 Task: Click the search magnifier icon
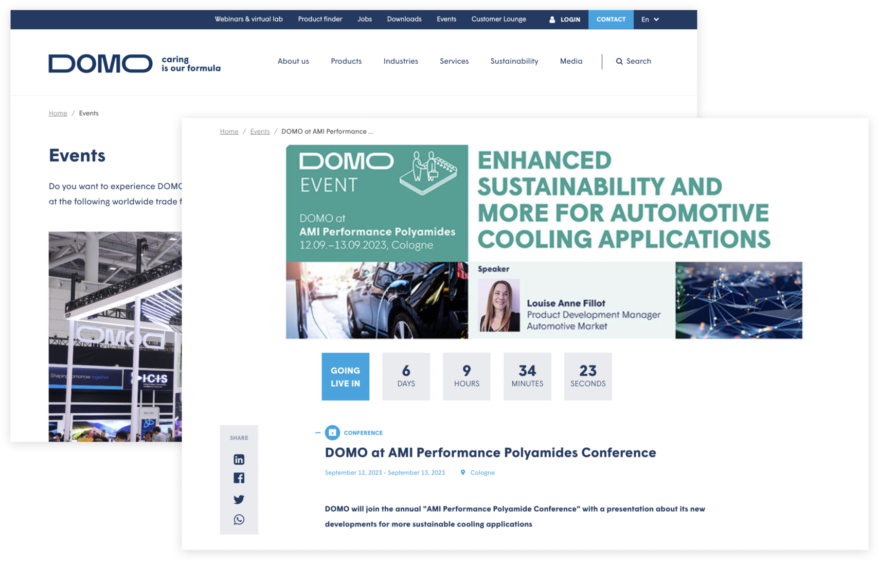point(619,62)
